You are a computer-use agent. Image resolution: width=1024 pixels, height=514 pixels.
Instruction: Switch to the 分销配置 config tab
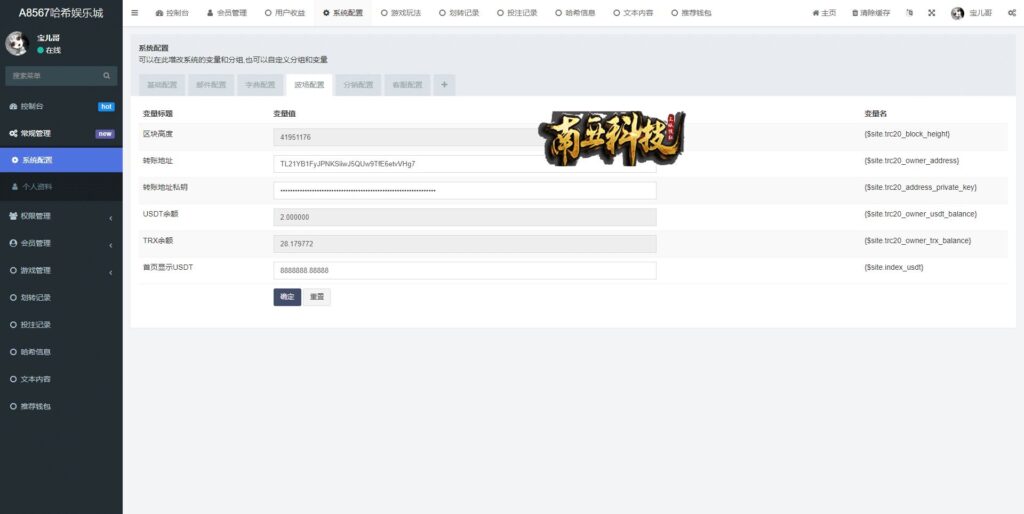point(358,85)
